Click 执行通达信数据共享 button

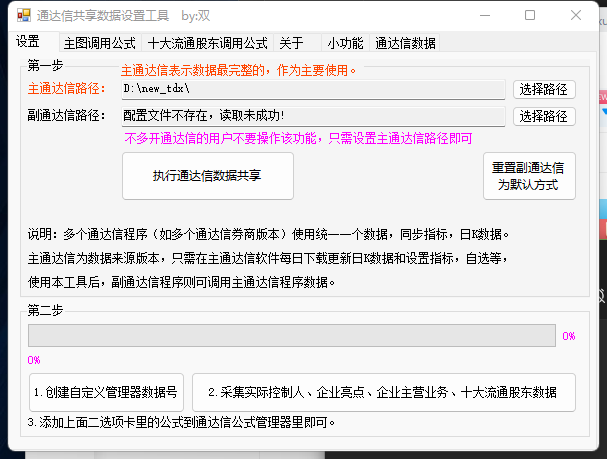click(208, 176)
